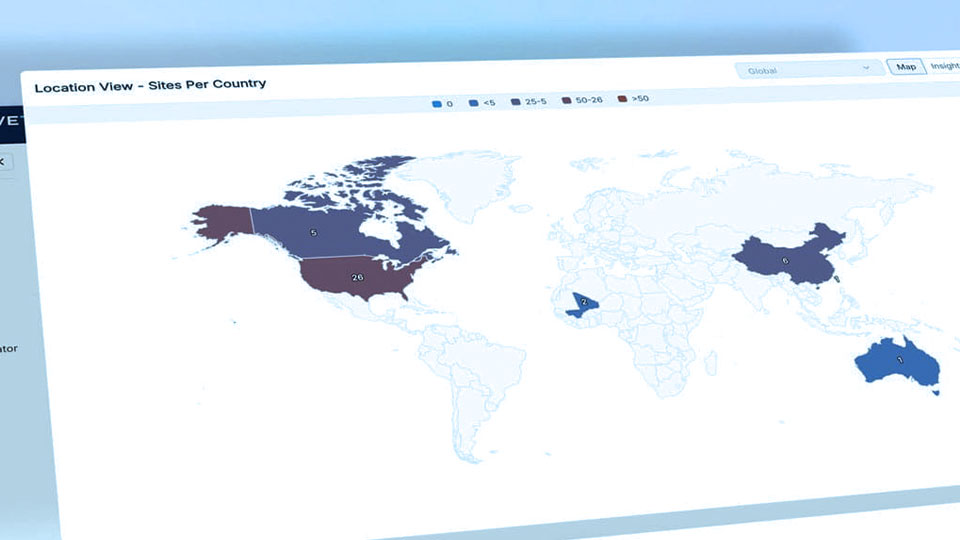Select Australia labeled 1 on the map

[899, 360]
